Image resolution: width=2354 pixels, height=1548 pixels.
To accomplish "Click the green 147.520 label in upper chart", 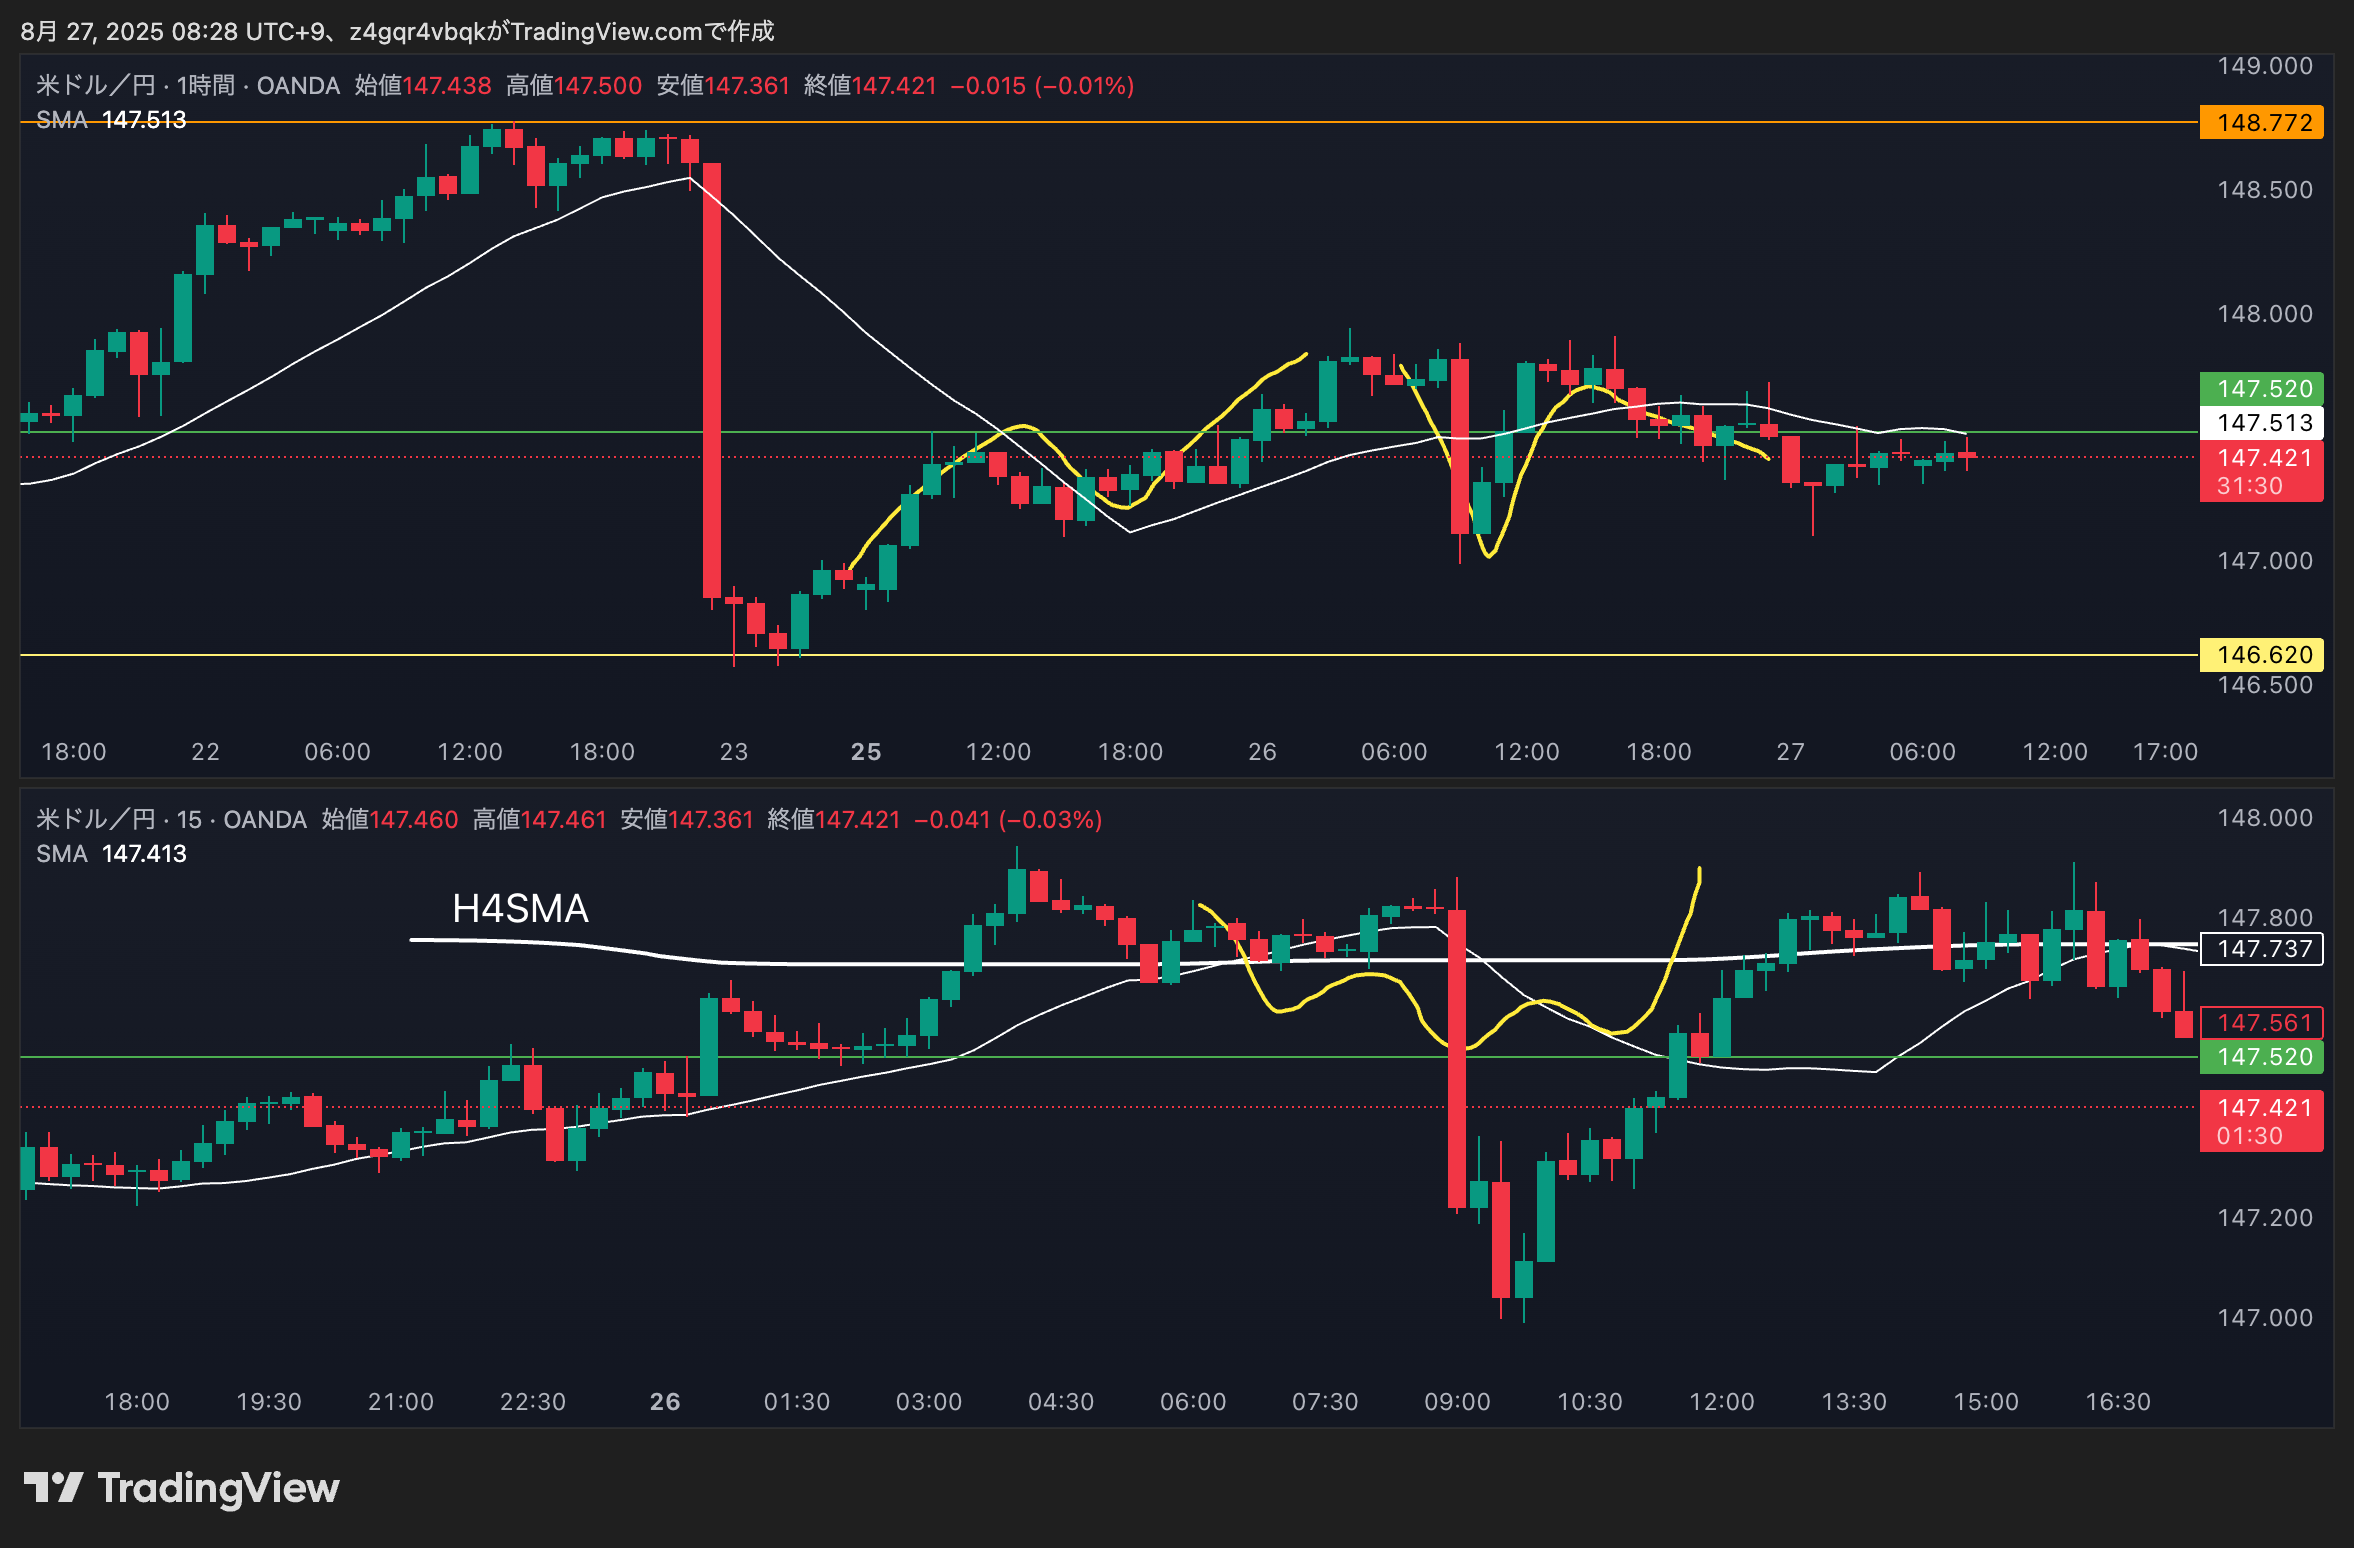I will tap(2261, 389).
